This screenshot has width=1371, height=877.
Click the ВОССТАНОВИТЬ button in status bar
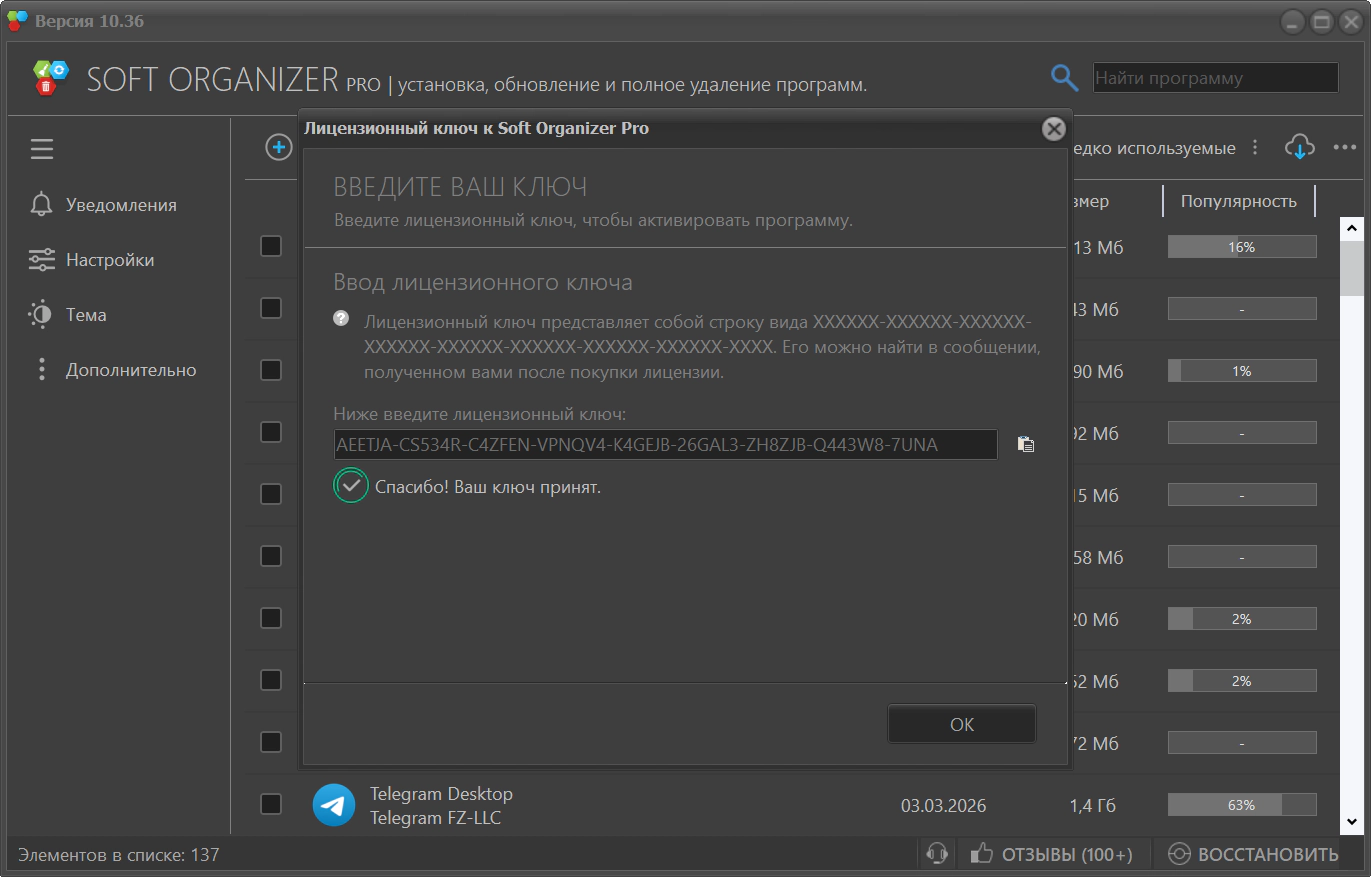(1254, 854)
